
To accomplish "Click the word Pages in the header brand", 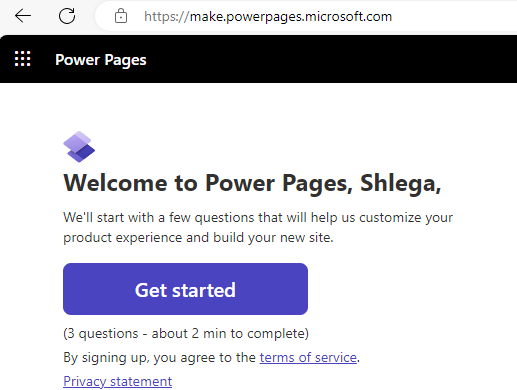I will pos(125,61).
